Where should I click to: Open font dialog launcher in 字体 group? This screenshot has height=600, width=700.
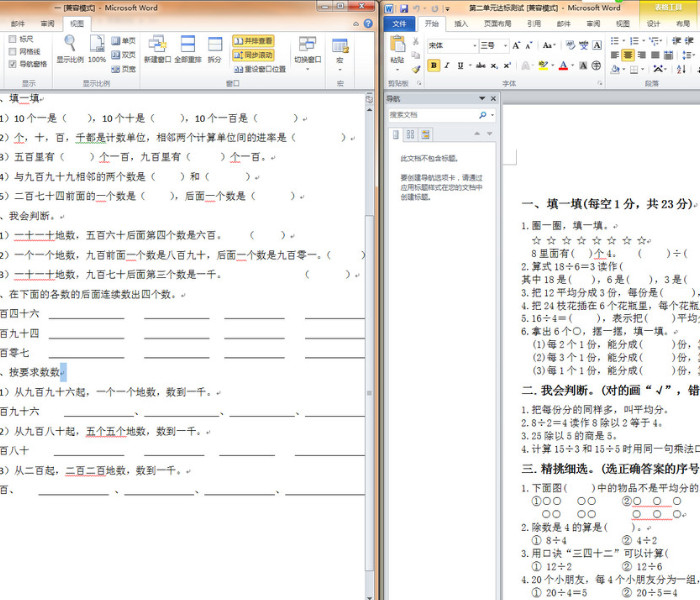click(600, 83)
